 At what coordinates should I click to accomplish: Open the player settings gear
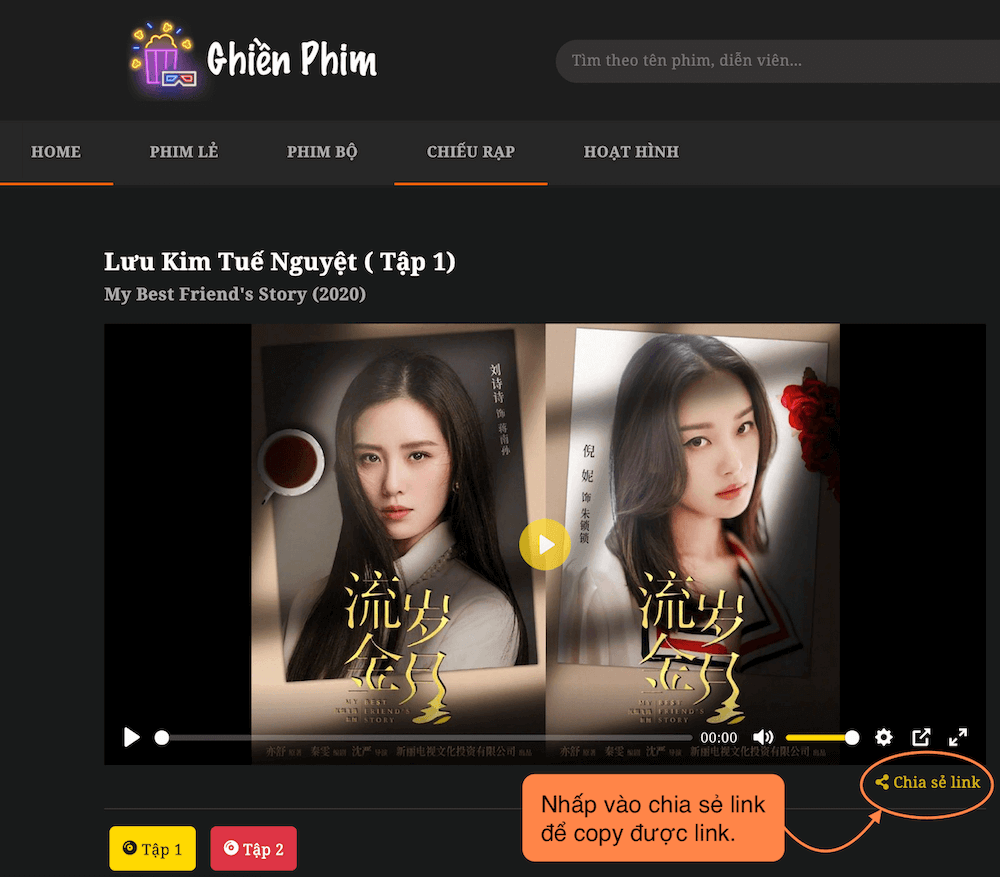click(883, 738)
